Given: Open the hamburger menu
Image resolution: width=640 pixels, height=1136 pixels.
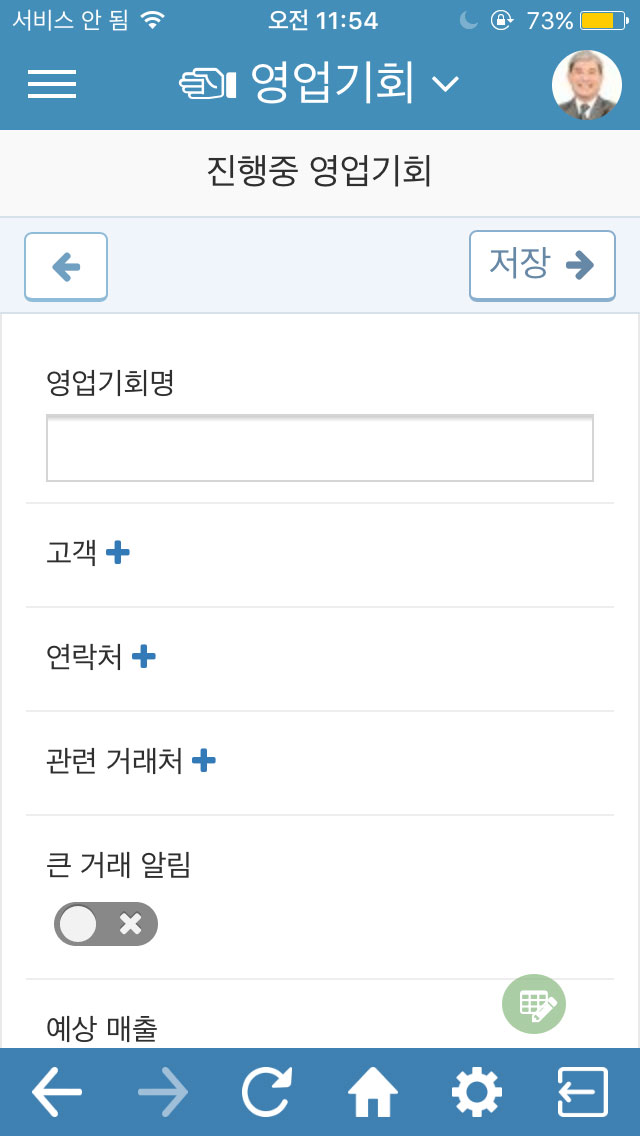Looking at the screenshot, I should pyautogui.click(x=52, y=84).
